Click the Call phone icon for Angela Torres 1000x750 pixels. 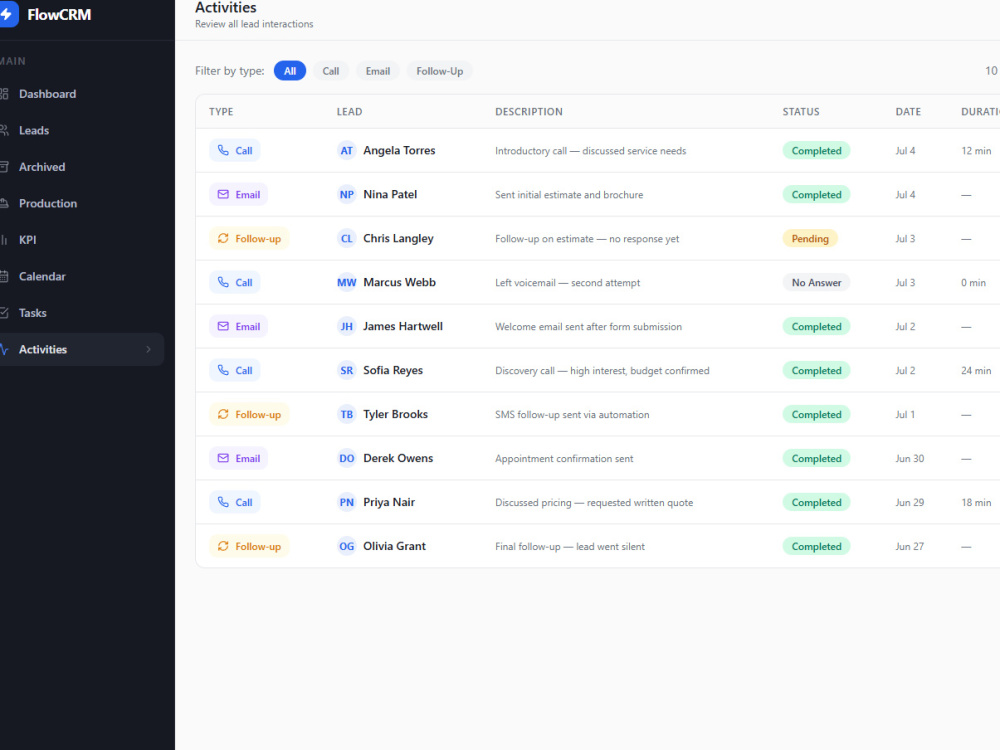pyautogui.click(x=223, y=150)
